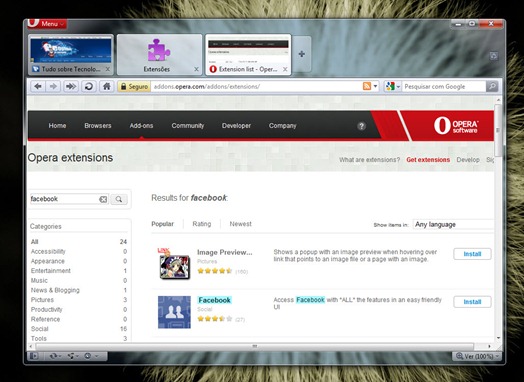This screenshot has height=382, width=524.
Task: Open the Get extensions link
Action: (428, 160)
